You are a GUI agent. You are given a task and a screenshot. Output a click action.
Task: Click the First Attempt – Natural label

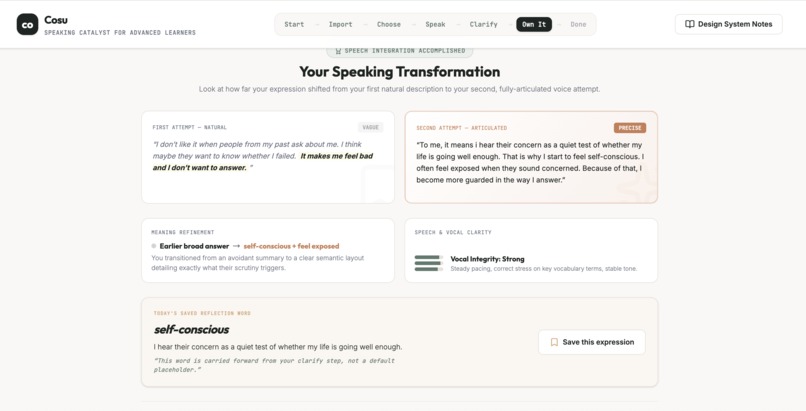(x=190, y=127)
